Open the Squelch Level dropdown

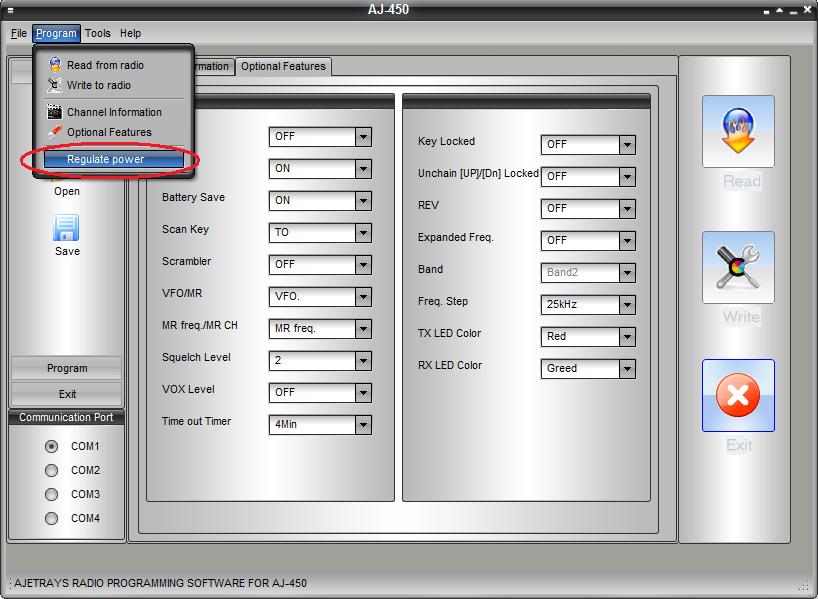coord(363,361)
